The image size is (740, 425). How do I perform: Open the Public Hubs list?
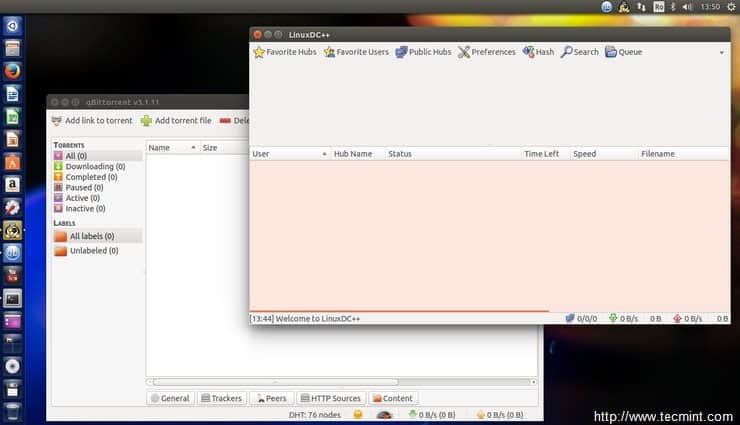tap(423, 52)
